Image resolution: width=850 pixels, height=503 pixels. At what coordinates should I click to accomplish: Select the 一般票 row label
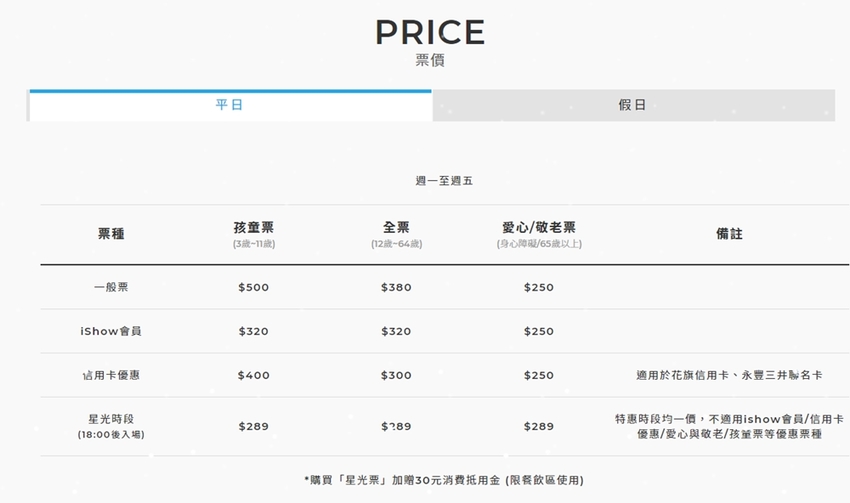tap(111, 287)
